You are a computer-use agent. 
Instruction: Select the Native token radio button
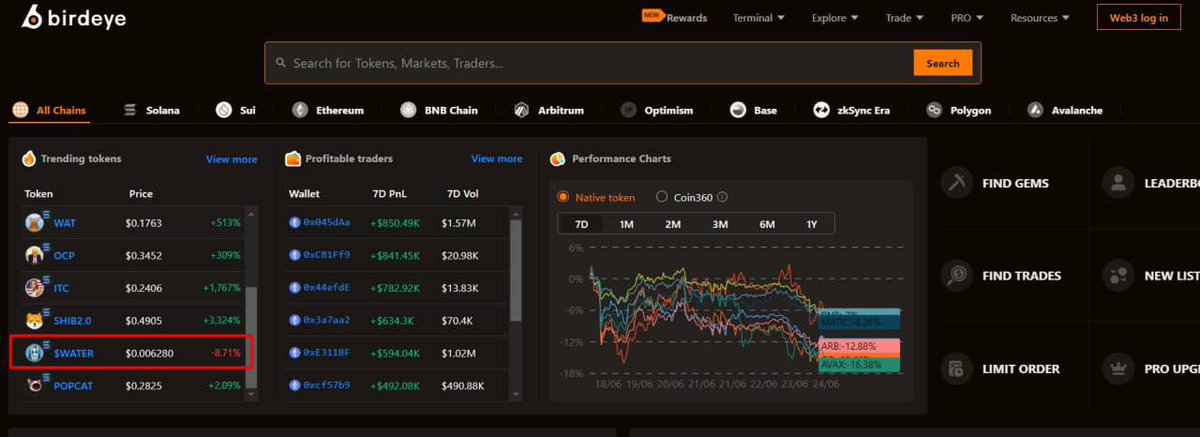click(x=563, y=197)
